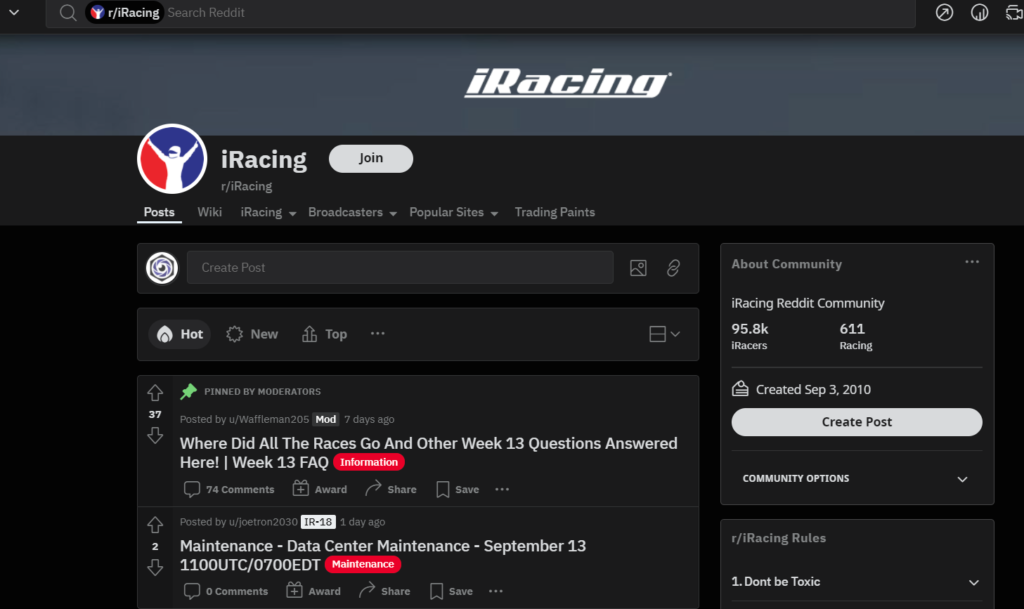Click the green pinned post icon

[x=188, y=391]
